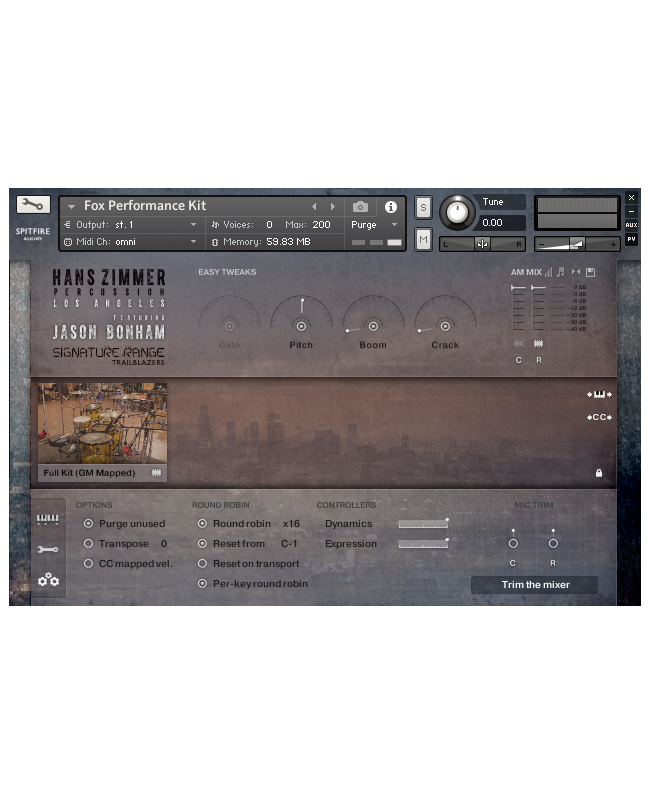The image size is (650, 794).
Task: Click the R mic mixer fader
Action: pos(538,308)
